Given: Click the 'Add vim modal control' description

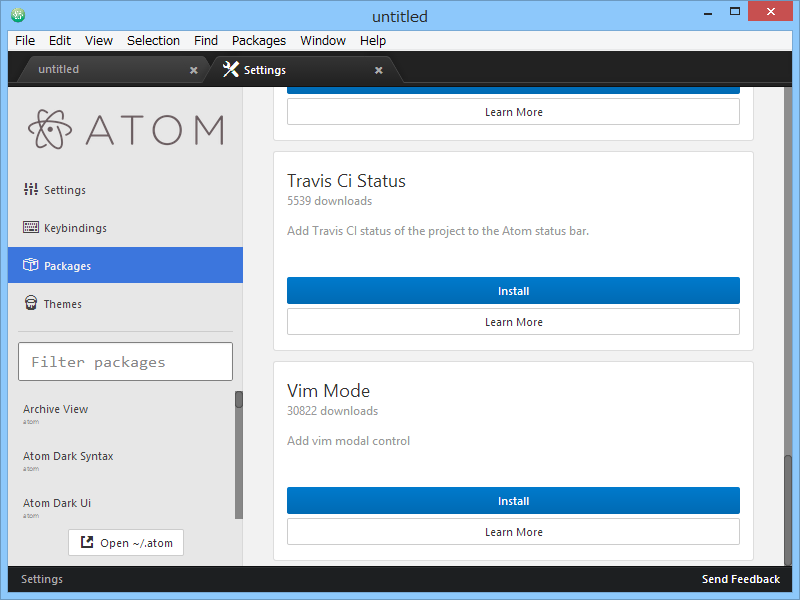Looking at the screenshot, I should pyautogui.click(x=348, y=441).
